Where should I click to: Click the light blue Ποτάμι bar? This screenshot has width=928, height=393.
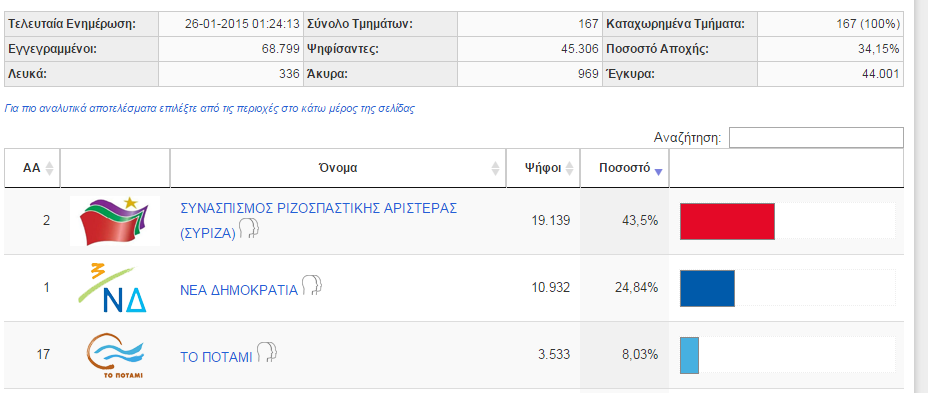tap(689, 355)
